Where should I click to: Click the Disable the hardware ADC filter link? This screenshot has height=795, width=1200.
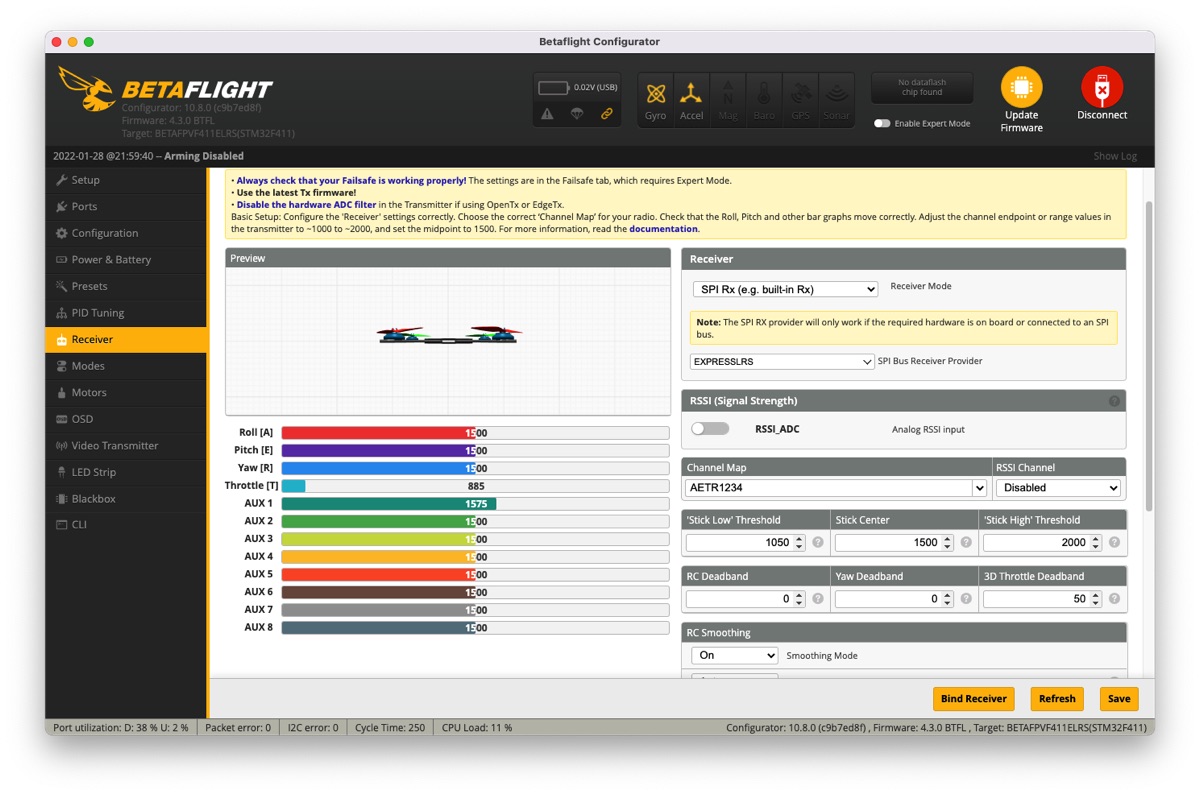306,205
